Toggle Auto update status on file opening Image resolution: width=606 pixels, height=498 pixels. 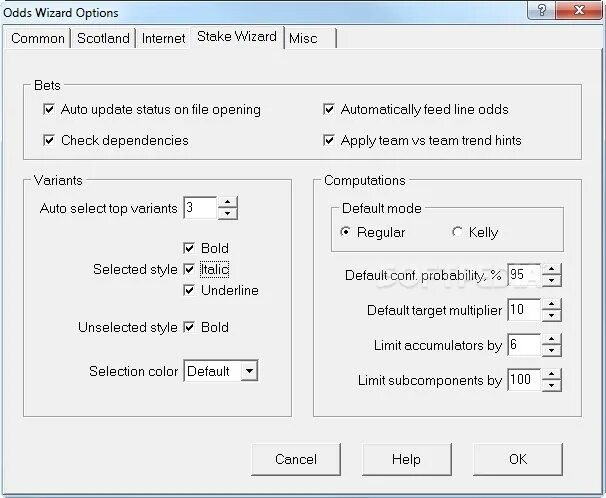pos(50,109)
